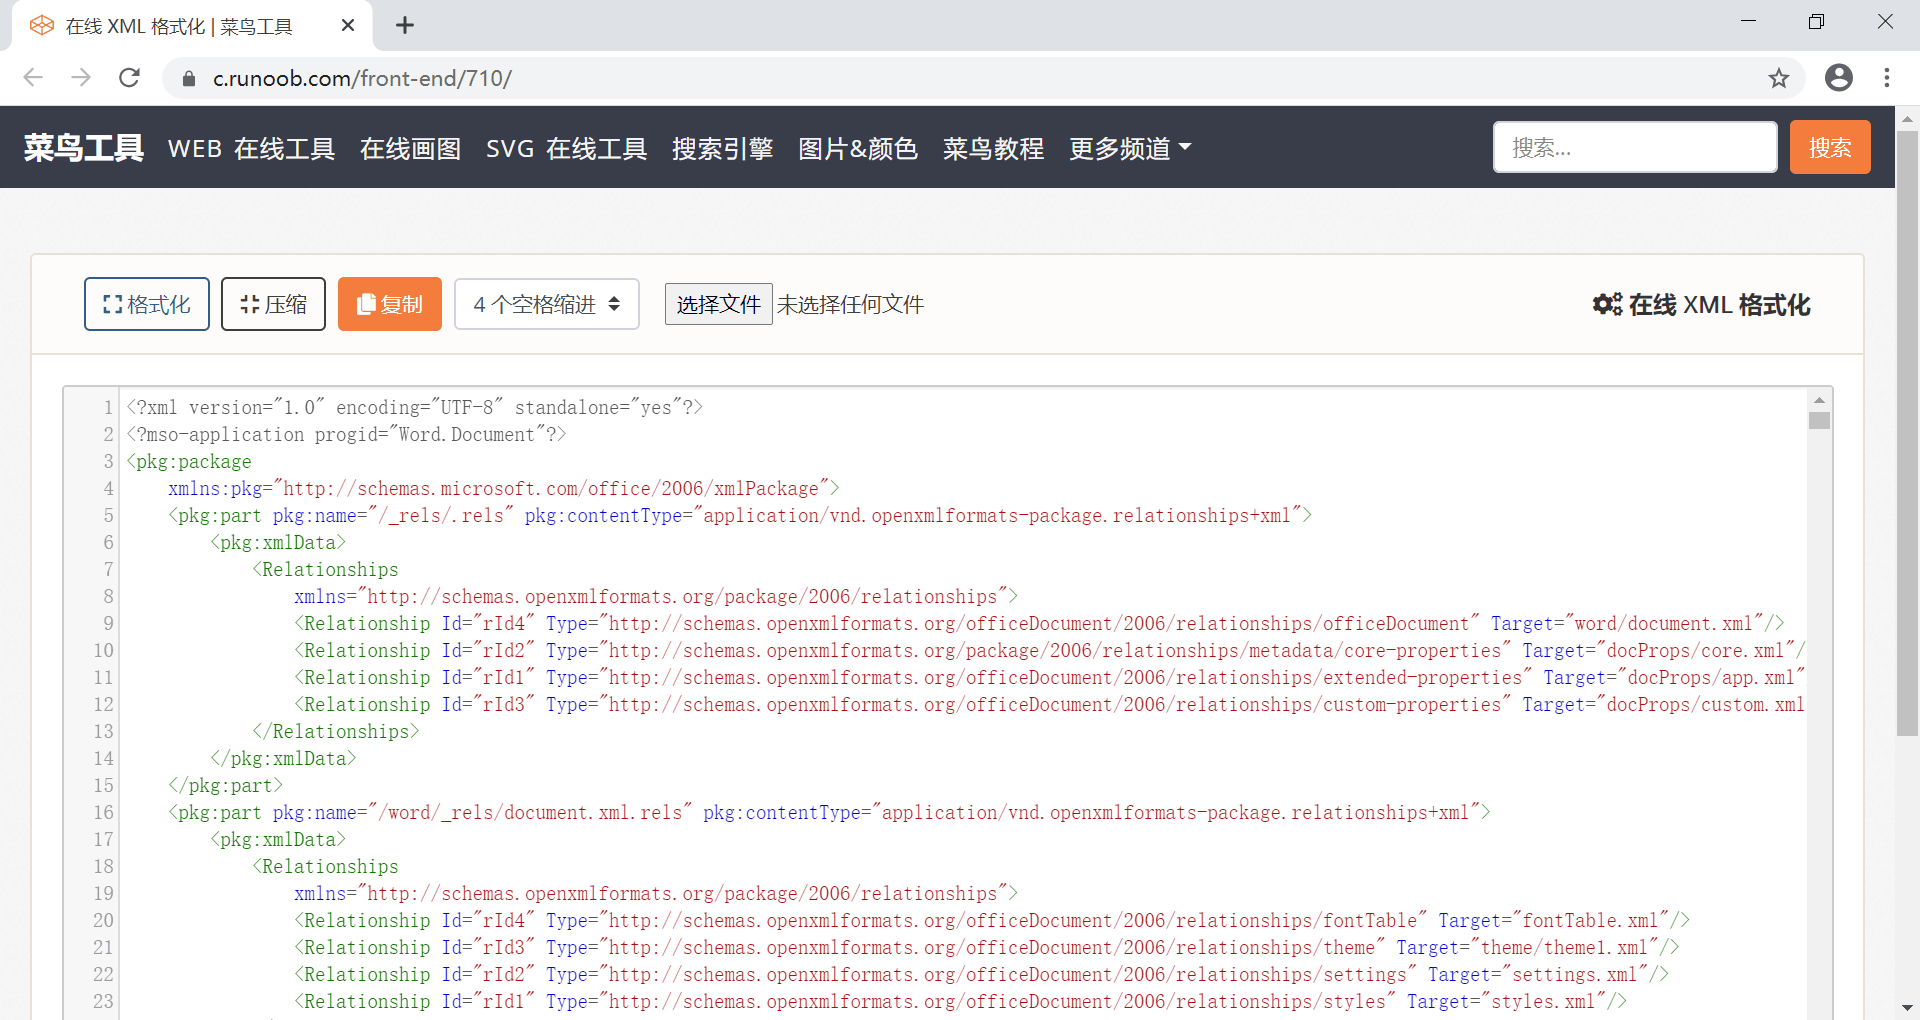Open the browser profile account icon
Viewport: 1920px width, 1020px height.
[1838, 78]
